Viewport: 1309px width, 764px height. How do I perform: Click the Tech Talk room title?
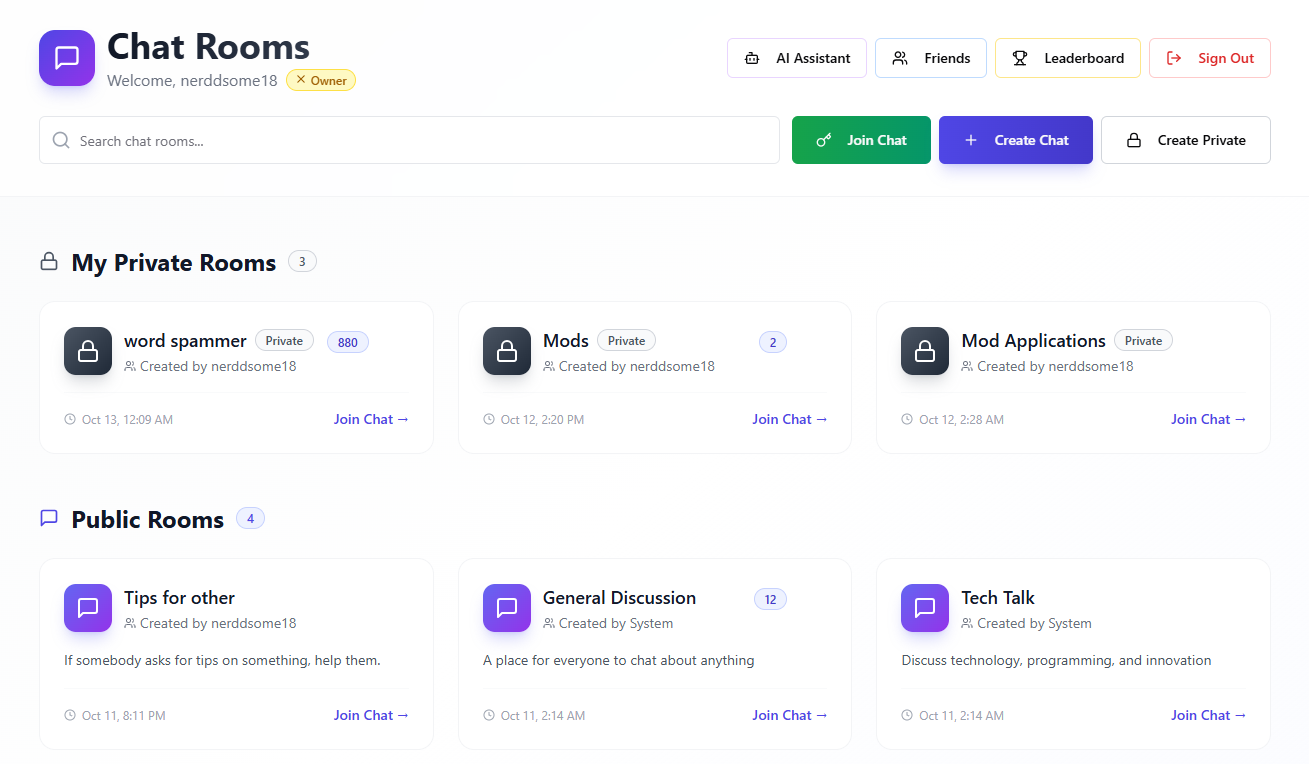click(998, 598)
